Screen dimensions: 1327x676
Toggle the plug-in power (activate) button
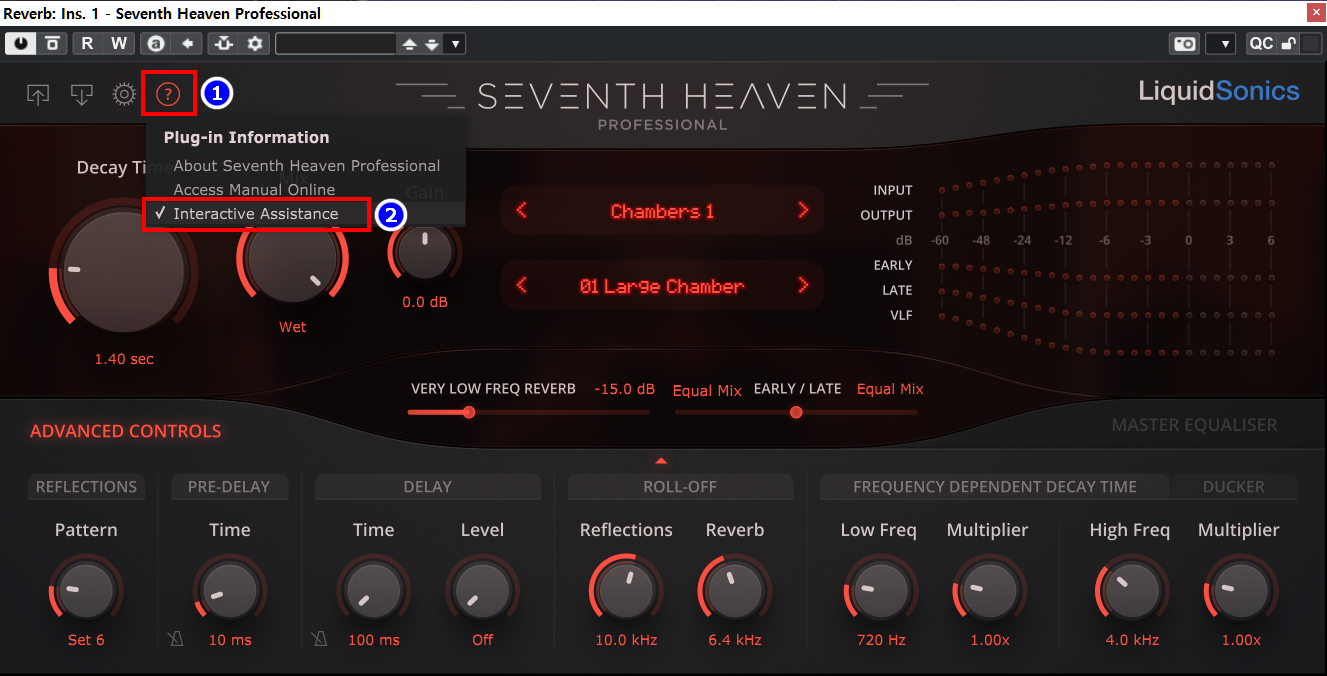pyautogui.click(x=20, y=43)
